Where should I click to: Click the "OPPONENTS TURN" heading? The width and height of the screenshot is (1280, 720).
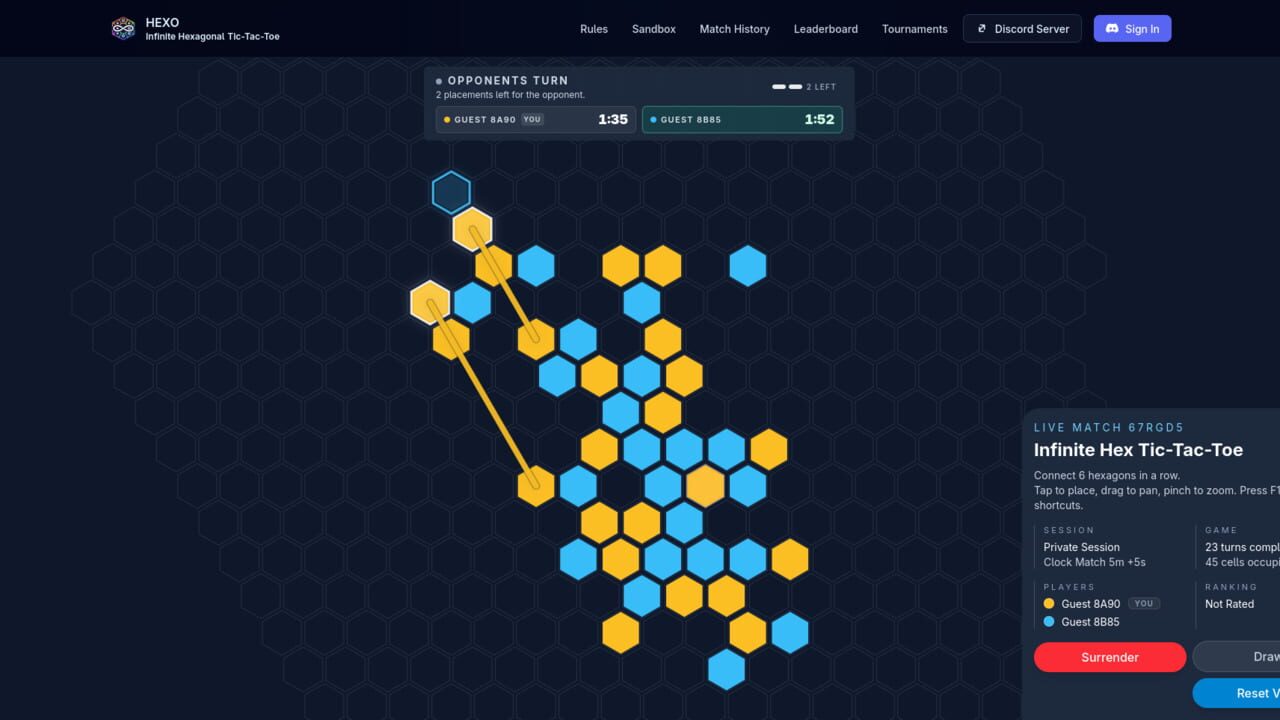508,80
